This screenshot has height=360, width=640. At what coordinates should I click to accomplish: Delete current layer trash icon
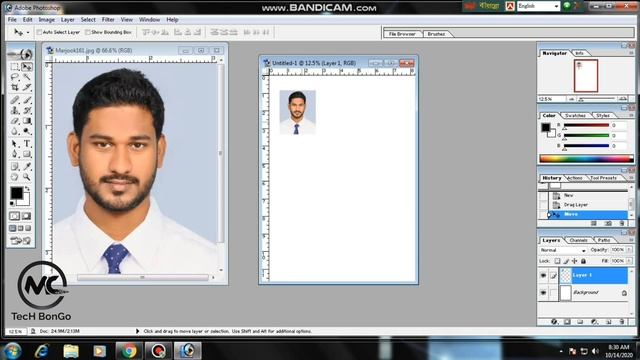coord(622,322)
